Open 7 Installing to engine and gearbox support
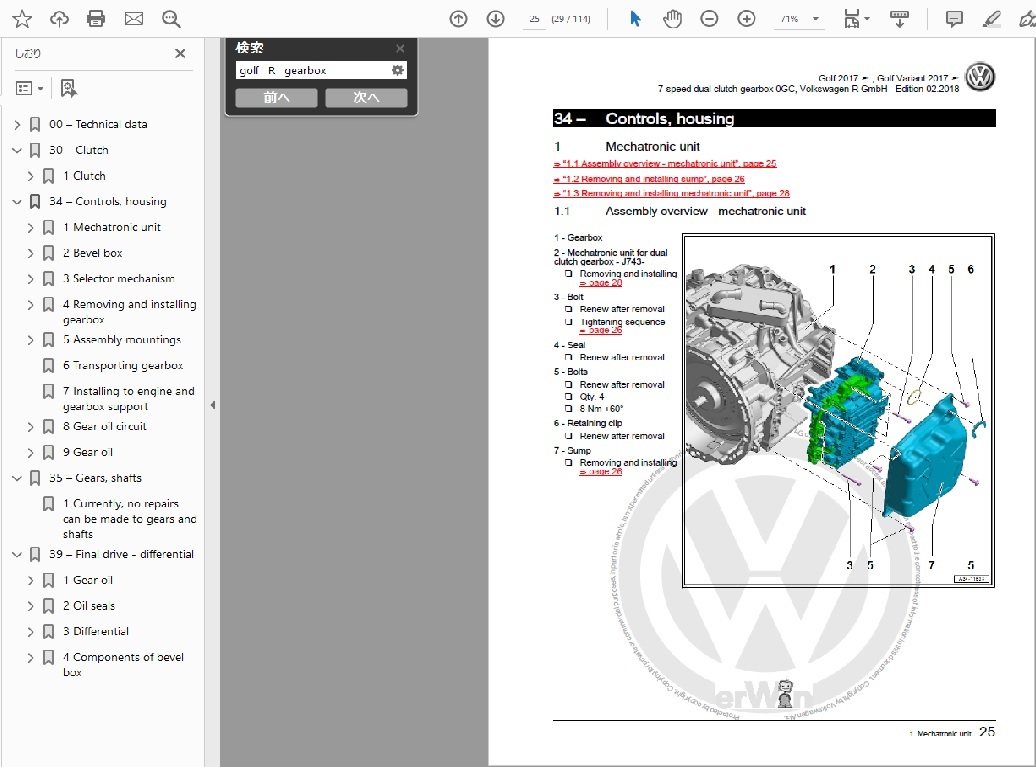Screen dimensions: 1036x767 click(x=129, y=398)
